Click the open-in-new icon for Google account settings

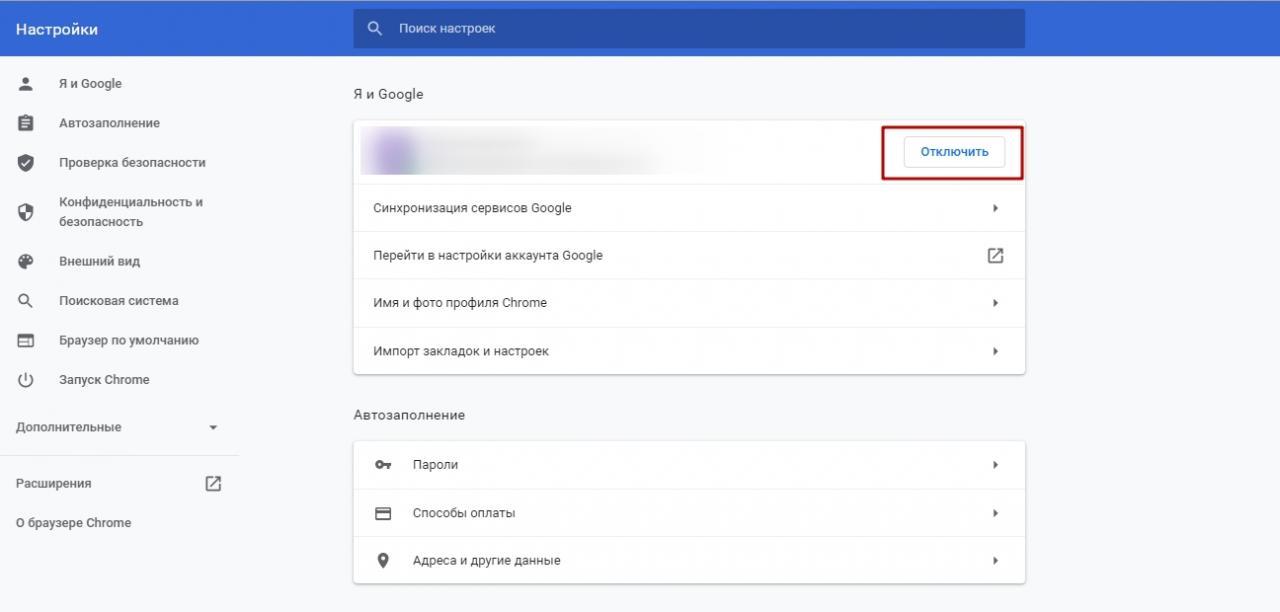(995, 255)
